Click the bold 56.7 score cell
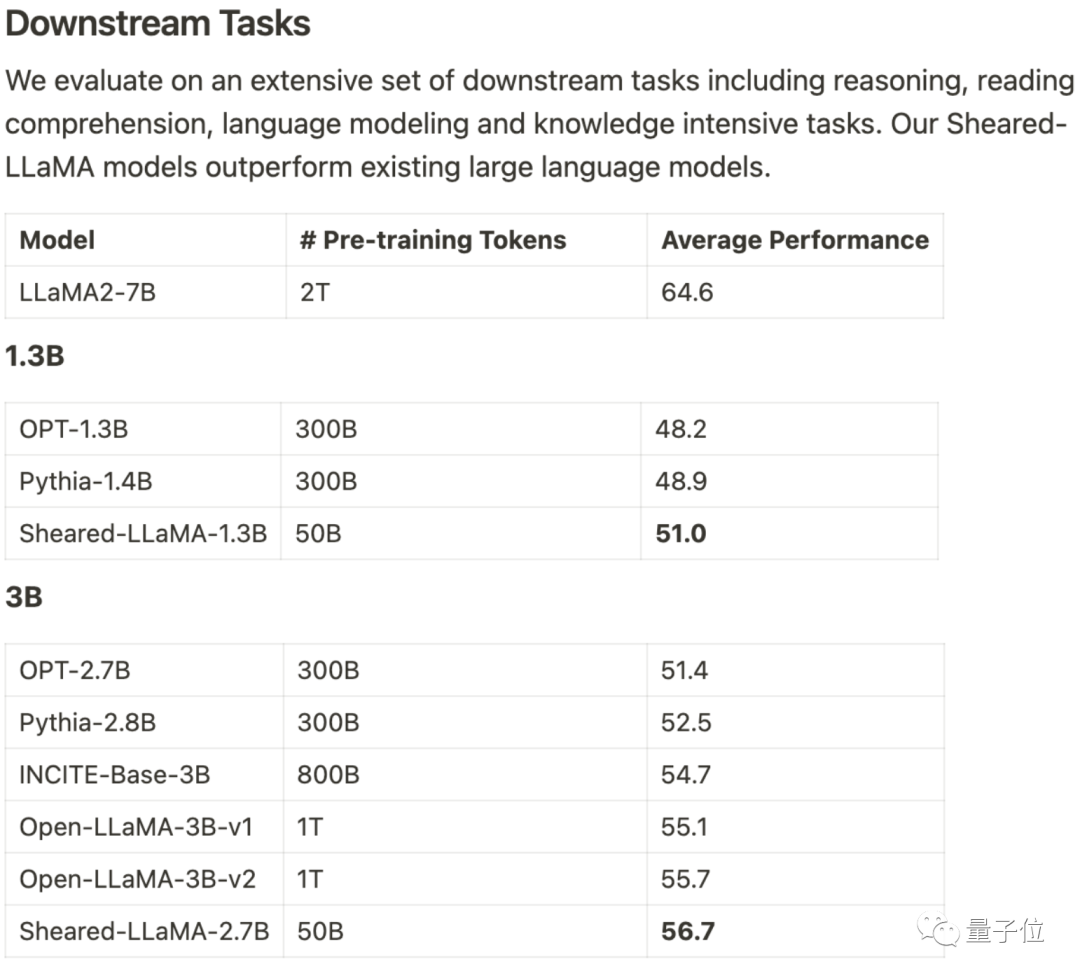The width and height of the screenshot is (1080, 978). click(x=688, y=931)
